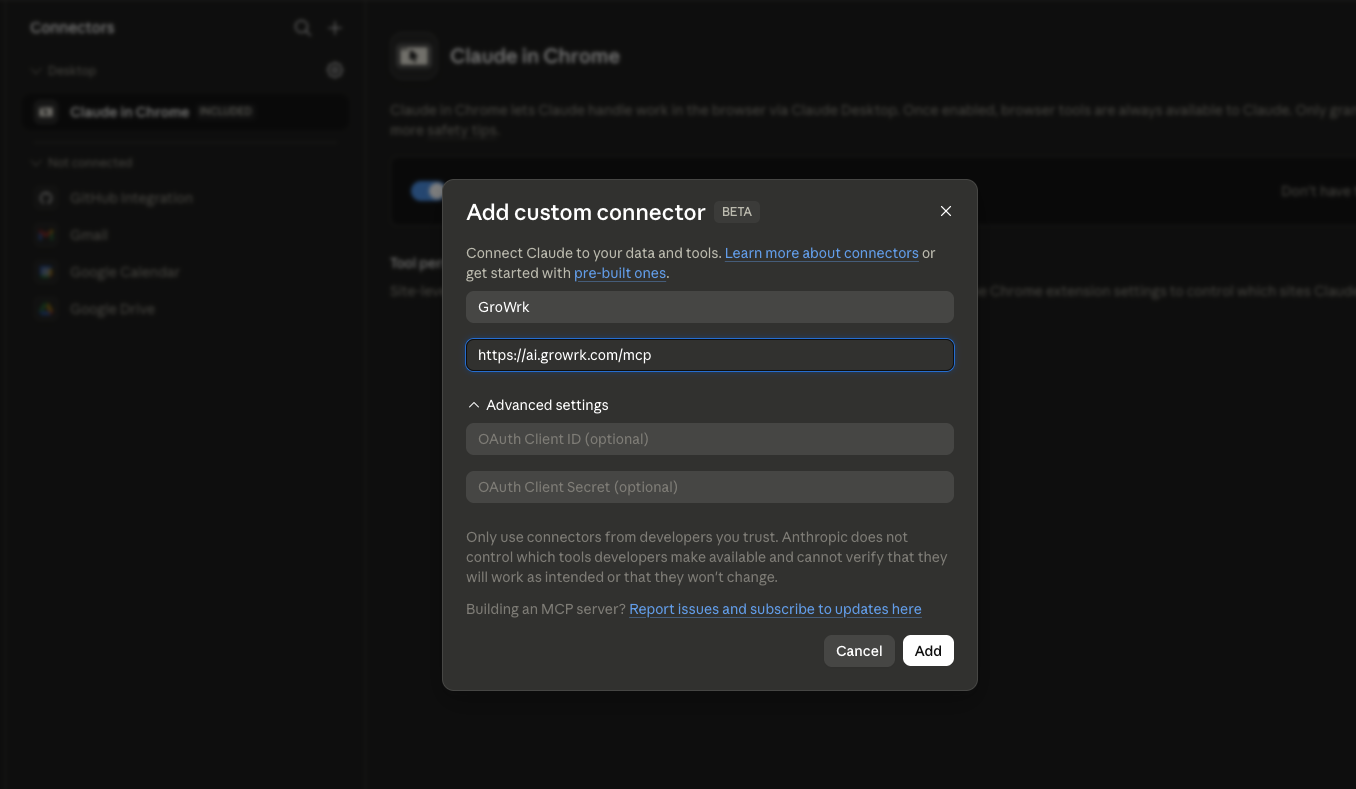This screenshot has width=1356, height=789.
Task: Follow the pre-built ones link
Action: (x=620, y=273)
